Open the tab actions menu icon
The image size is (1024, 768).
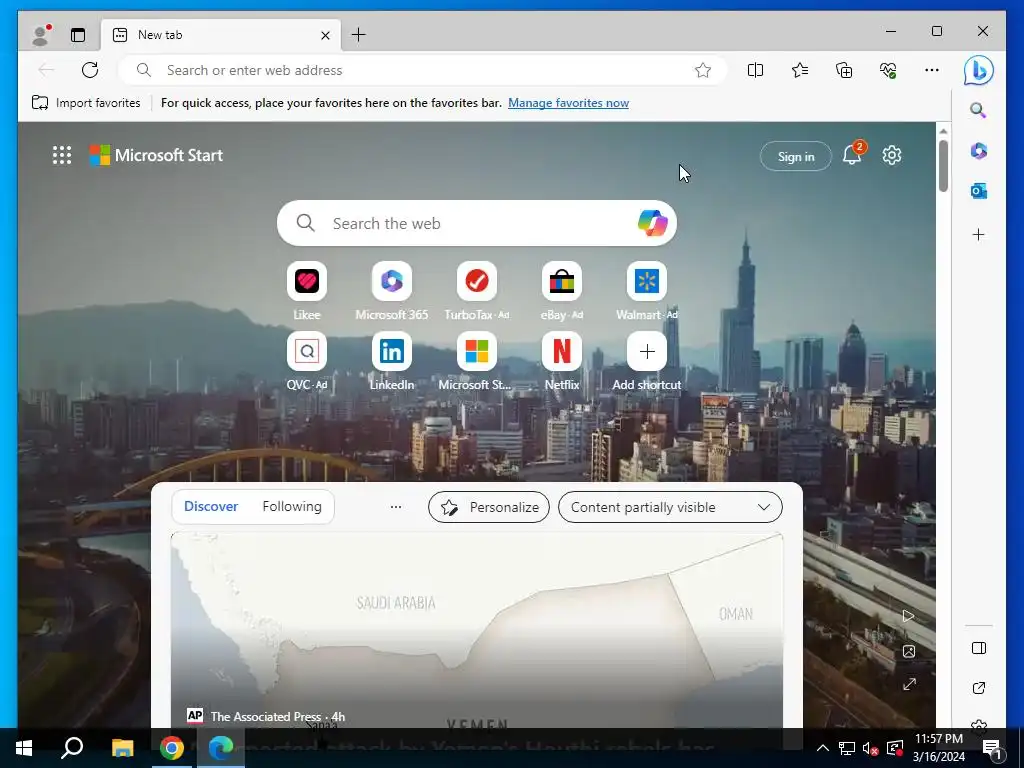coord(78,35)
